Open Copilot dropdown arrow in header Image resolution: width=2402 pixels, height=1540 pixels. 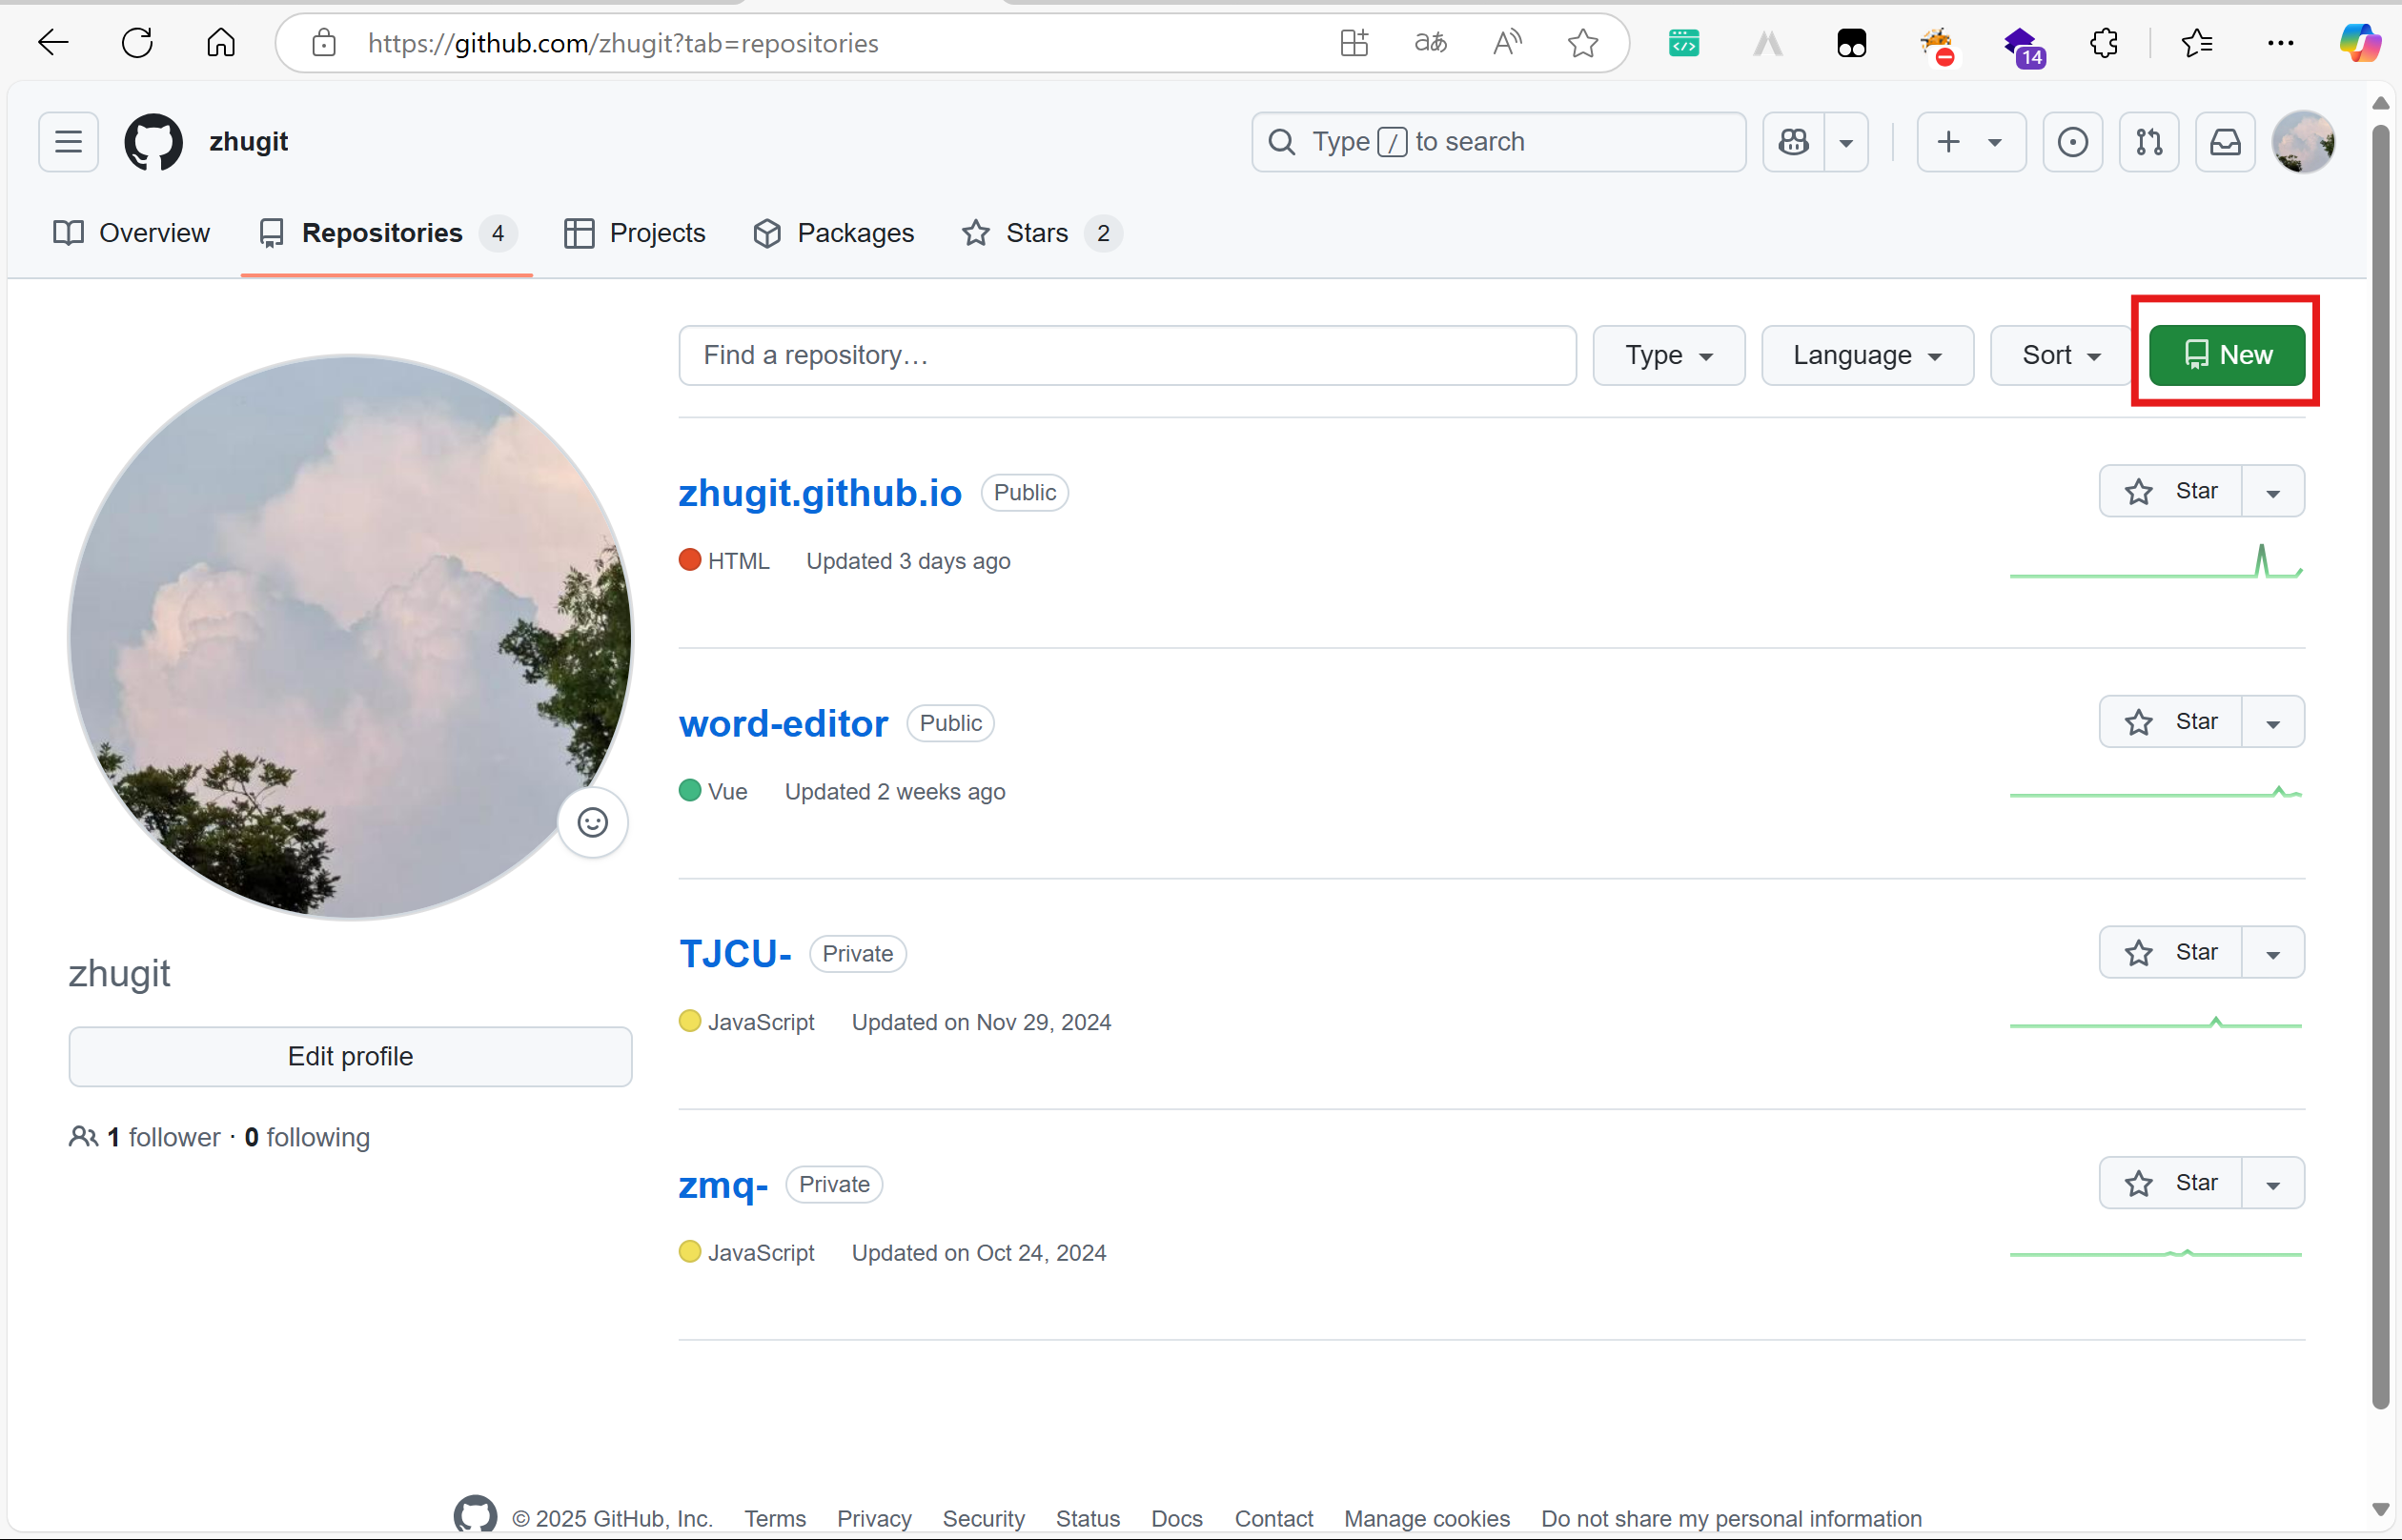[1846, 142]
